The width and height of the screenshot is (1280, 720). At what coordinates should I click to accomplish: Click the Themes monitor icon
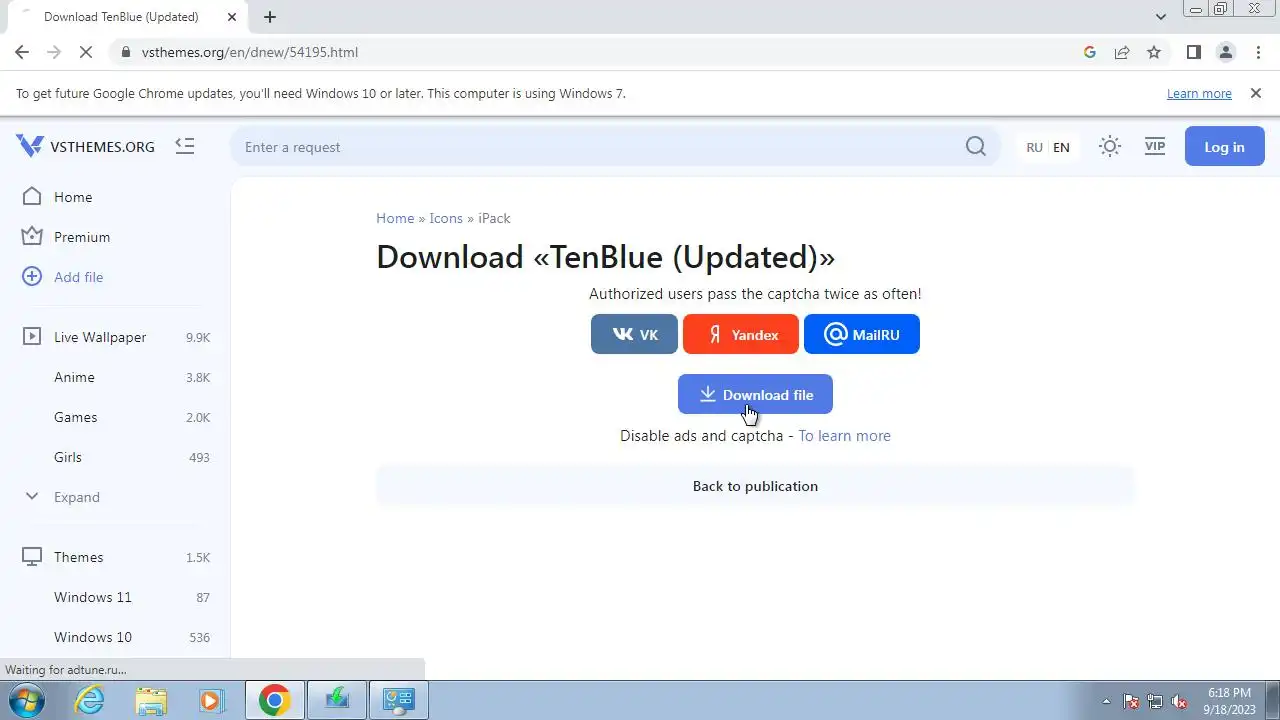coord(32,556)
